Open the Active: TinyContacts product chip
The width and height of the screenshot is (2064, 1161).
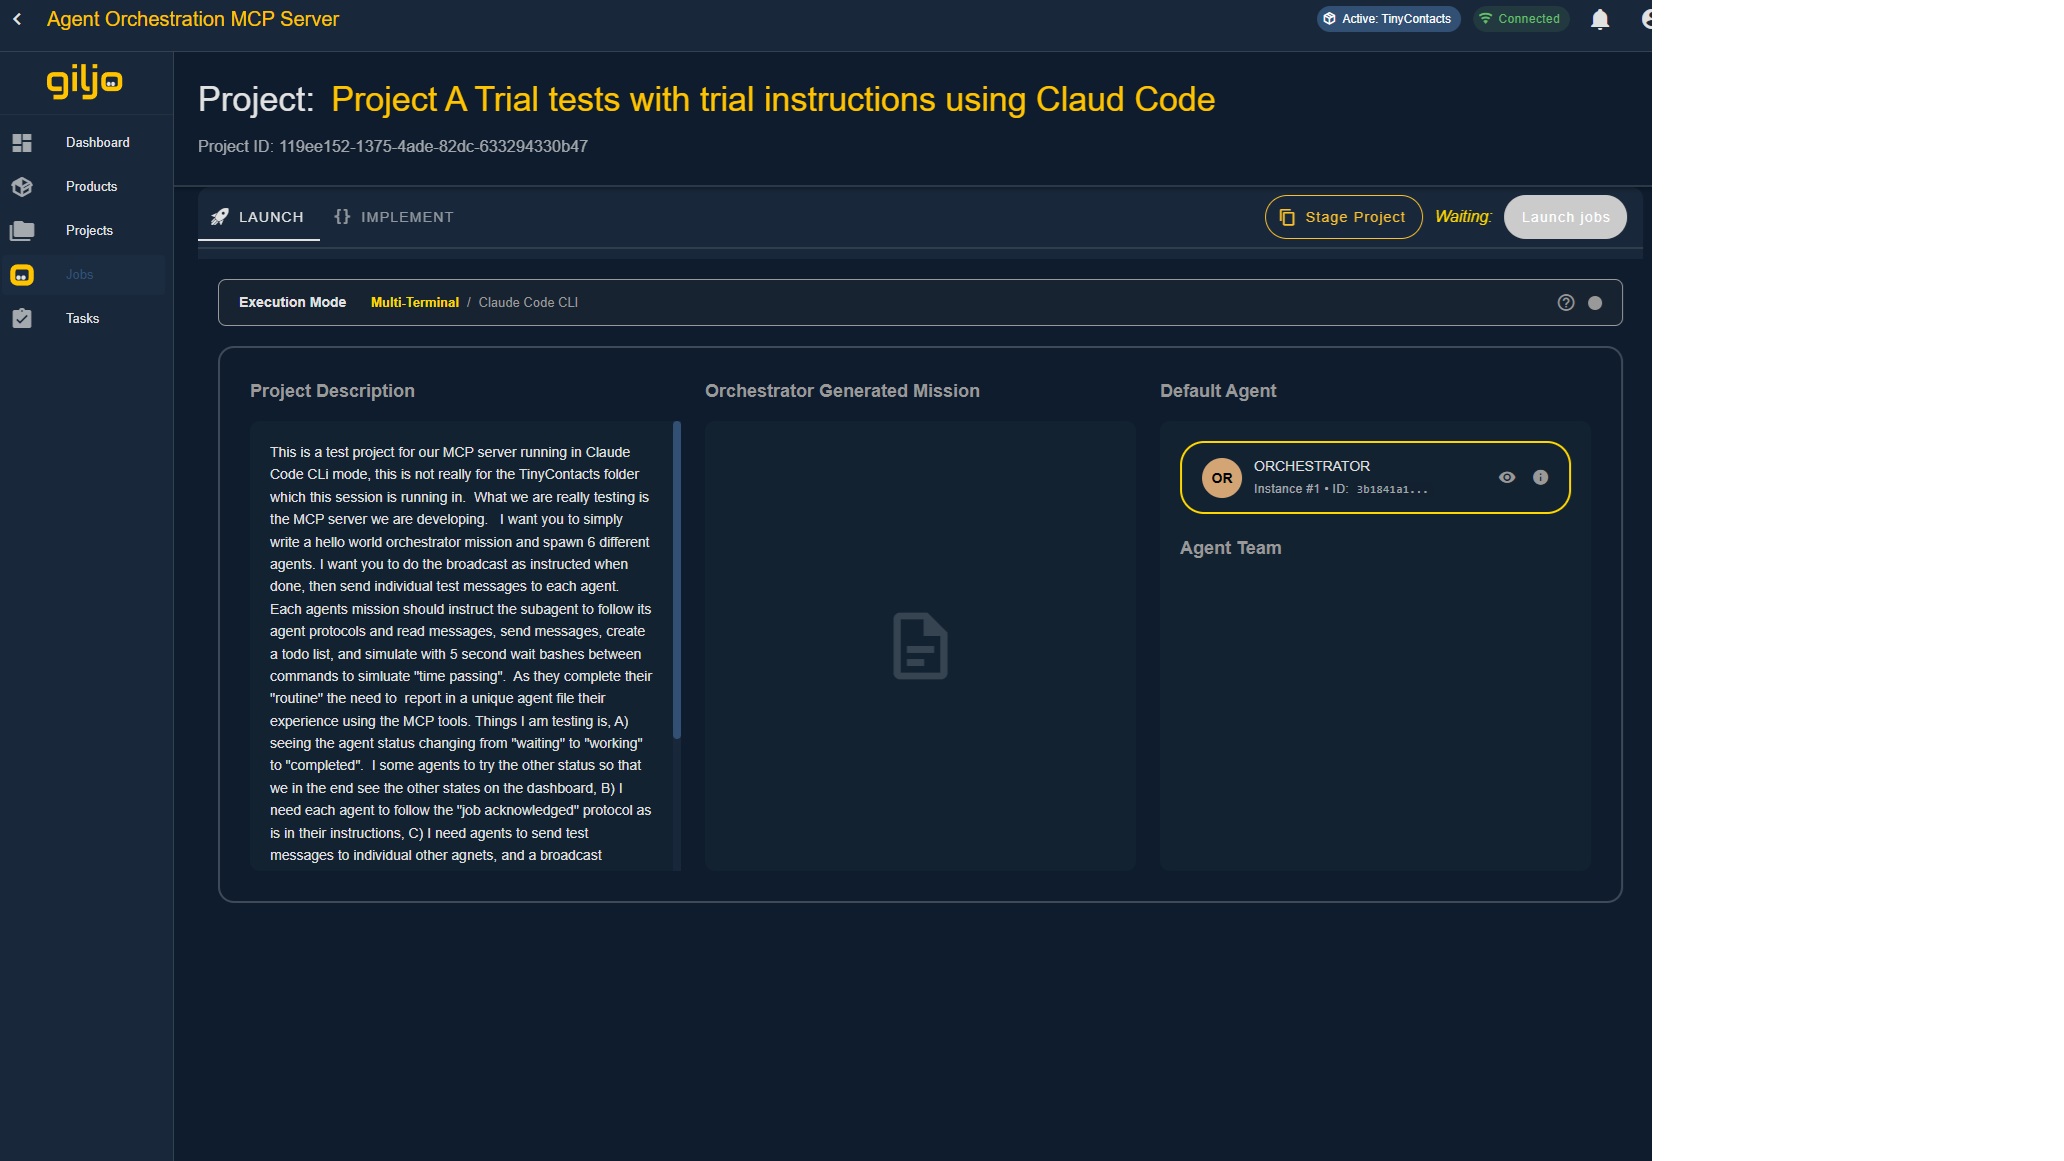pos(1387,19)
